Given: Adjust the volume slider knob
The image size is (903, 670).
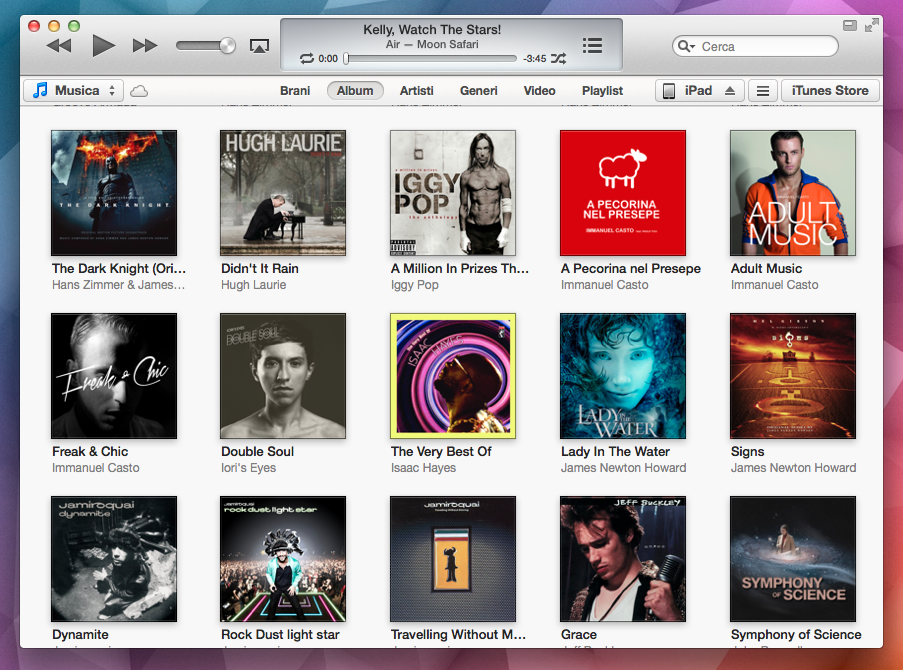Looking at the screenshot, I should 227,46.
